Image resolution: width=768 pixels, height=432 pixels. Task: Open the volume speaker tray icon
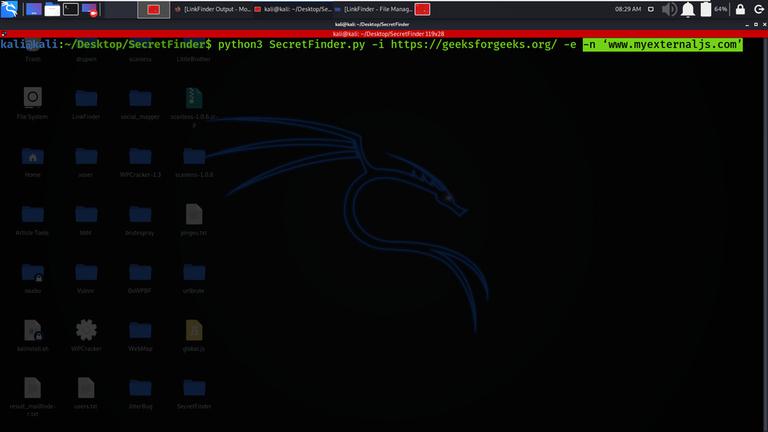click(x=669, y=9)
